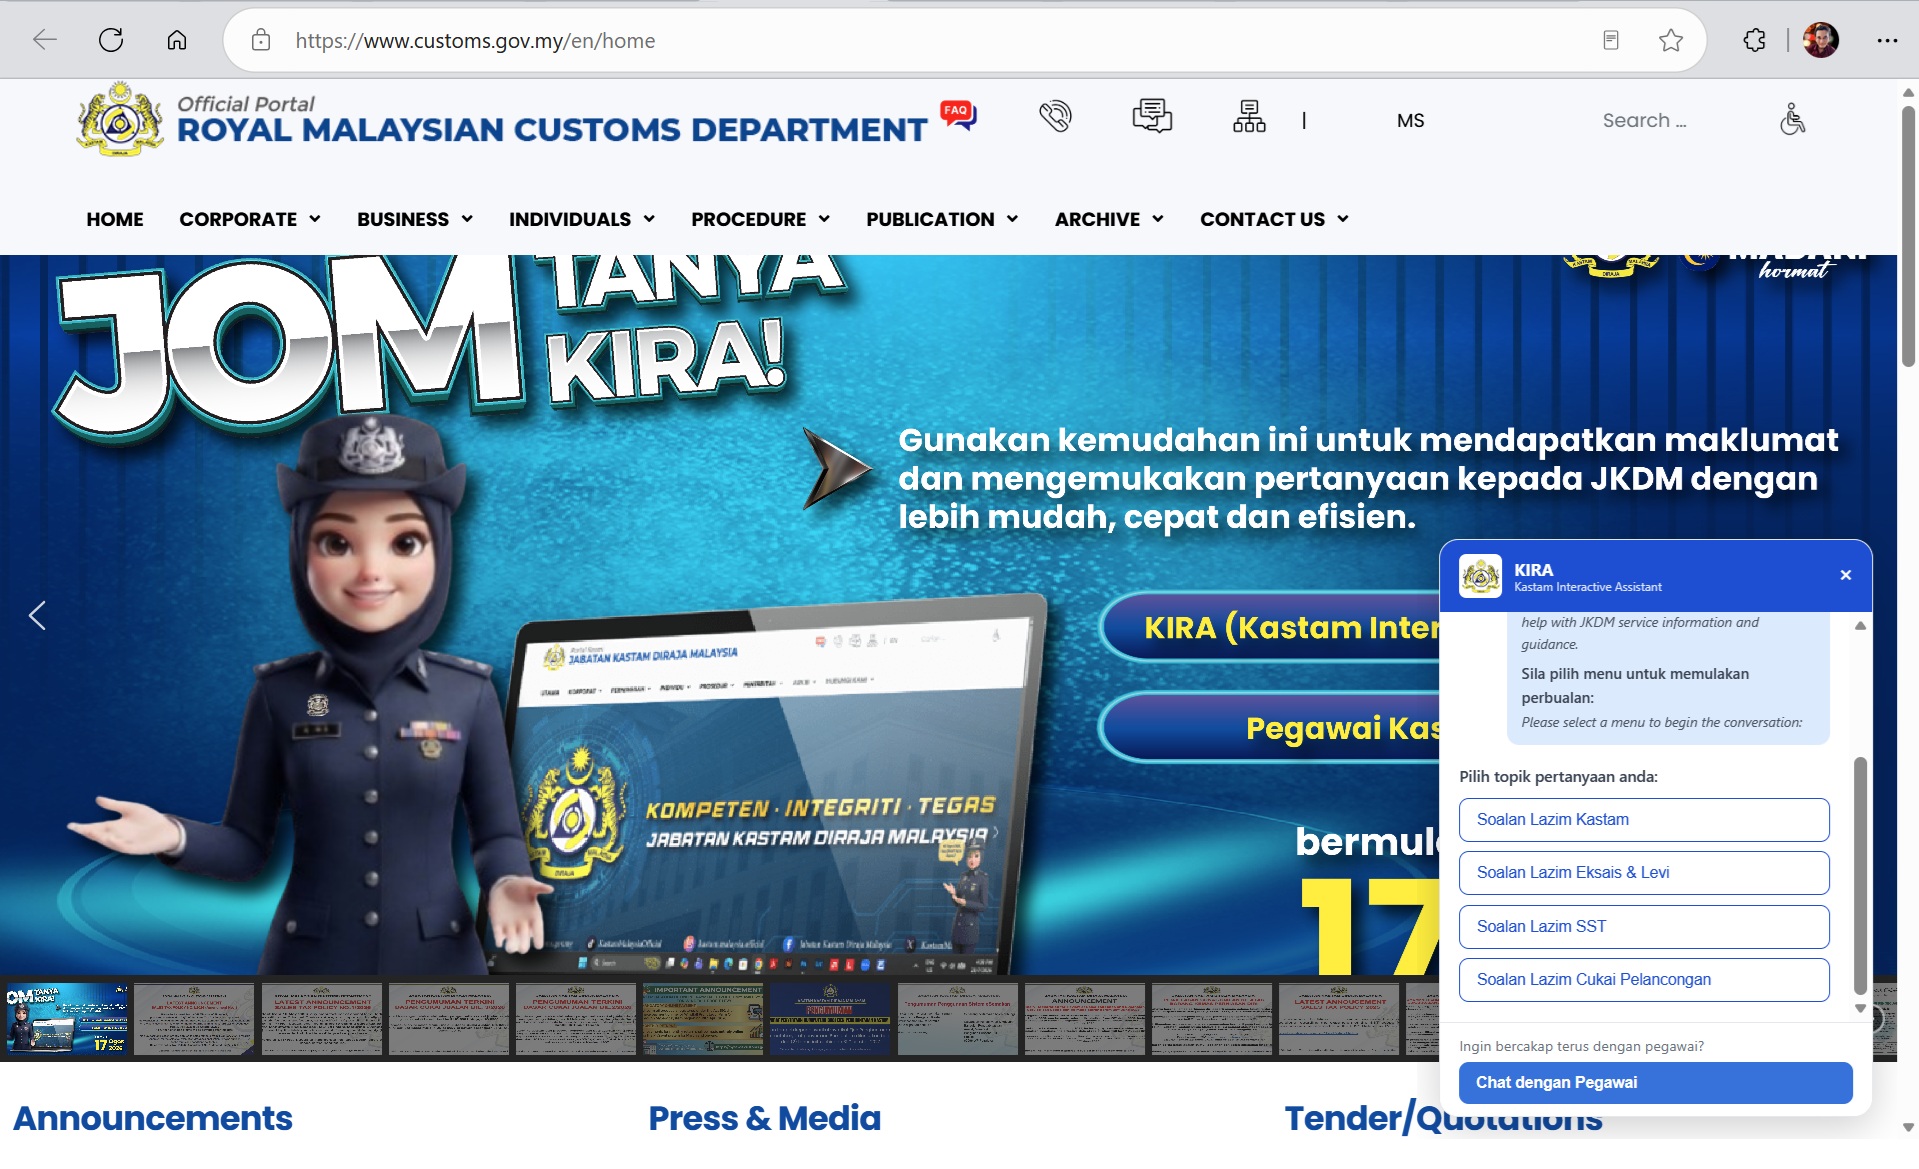Viewport: 1919px width, 1169px height.
Task: Select Soalan Lazim Cukai Pelancongan topic
Action: pyautogui.click(x=1644, y=980)
